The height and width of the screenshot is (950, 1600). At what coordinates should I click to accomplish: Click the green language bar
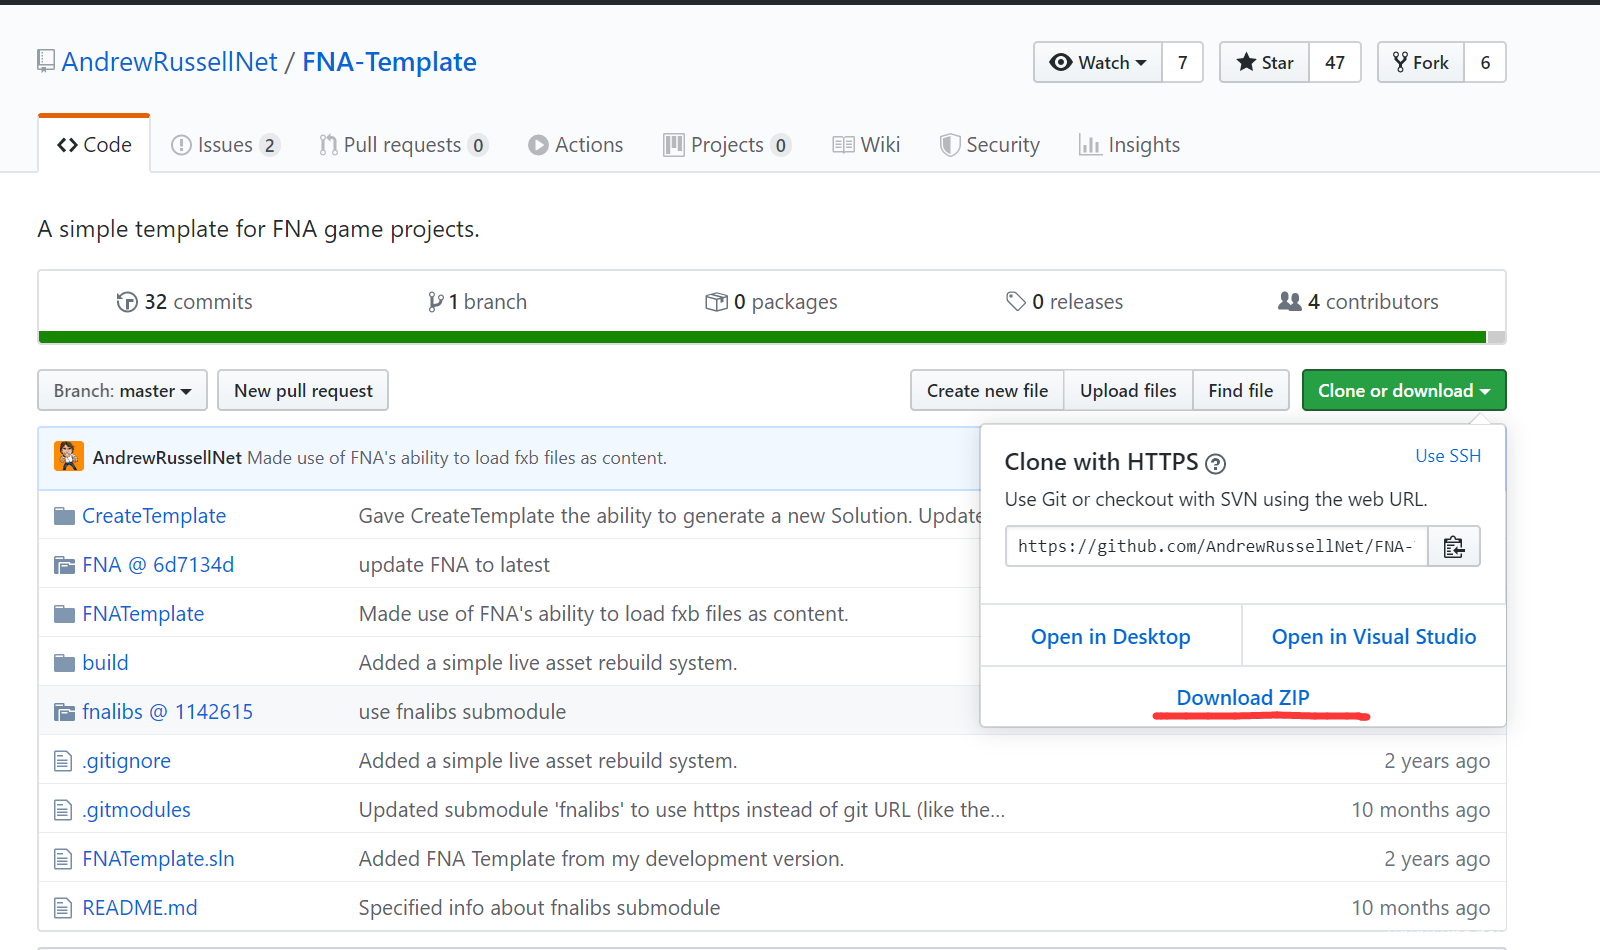(x=760, y=338)
